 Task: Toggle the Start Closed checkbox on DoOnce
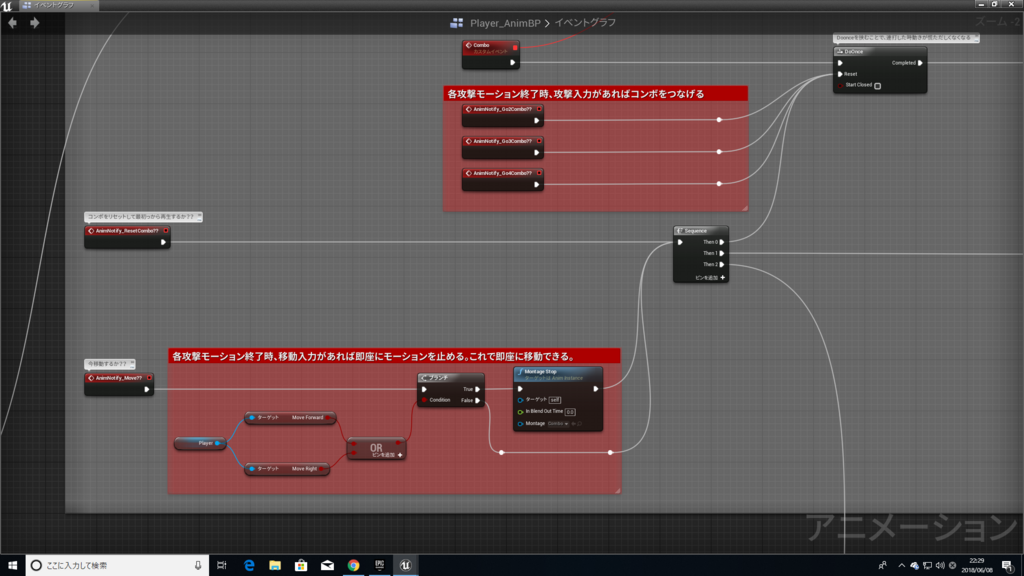pos(878,86)
